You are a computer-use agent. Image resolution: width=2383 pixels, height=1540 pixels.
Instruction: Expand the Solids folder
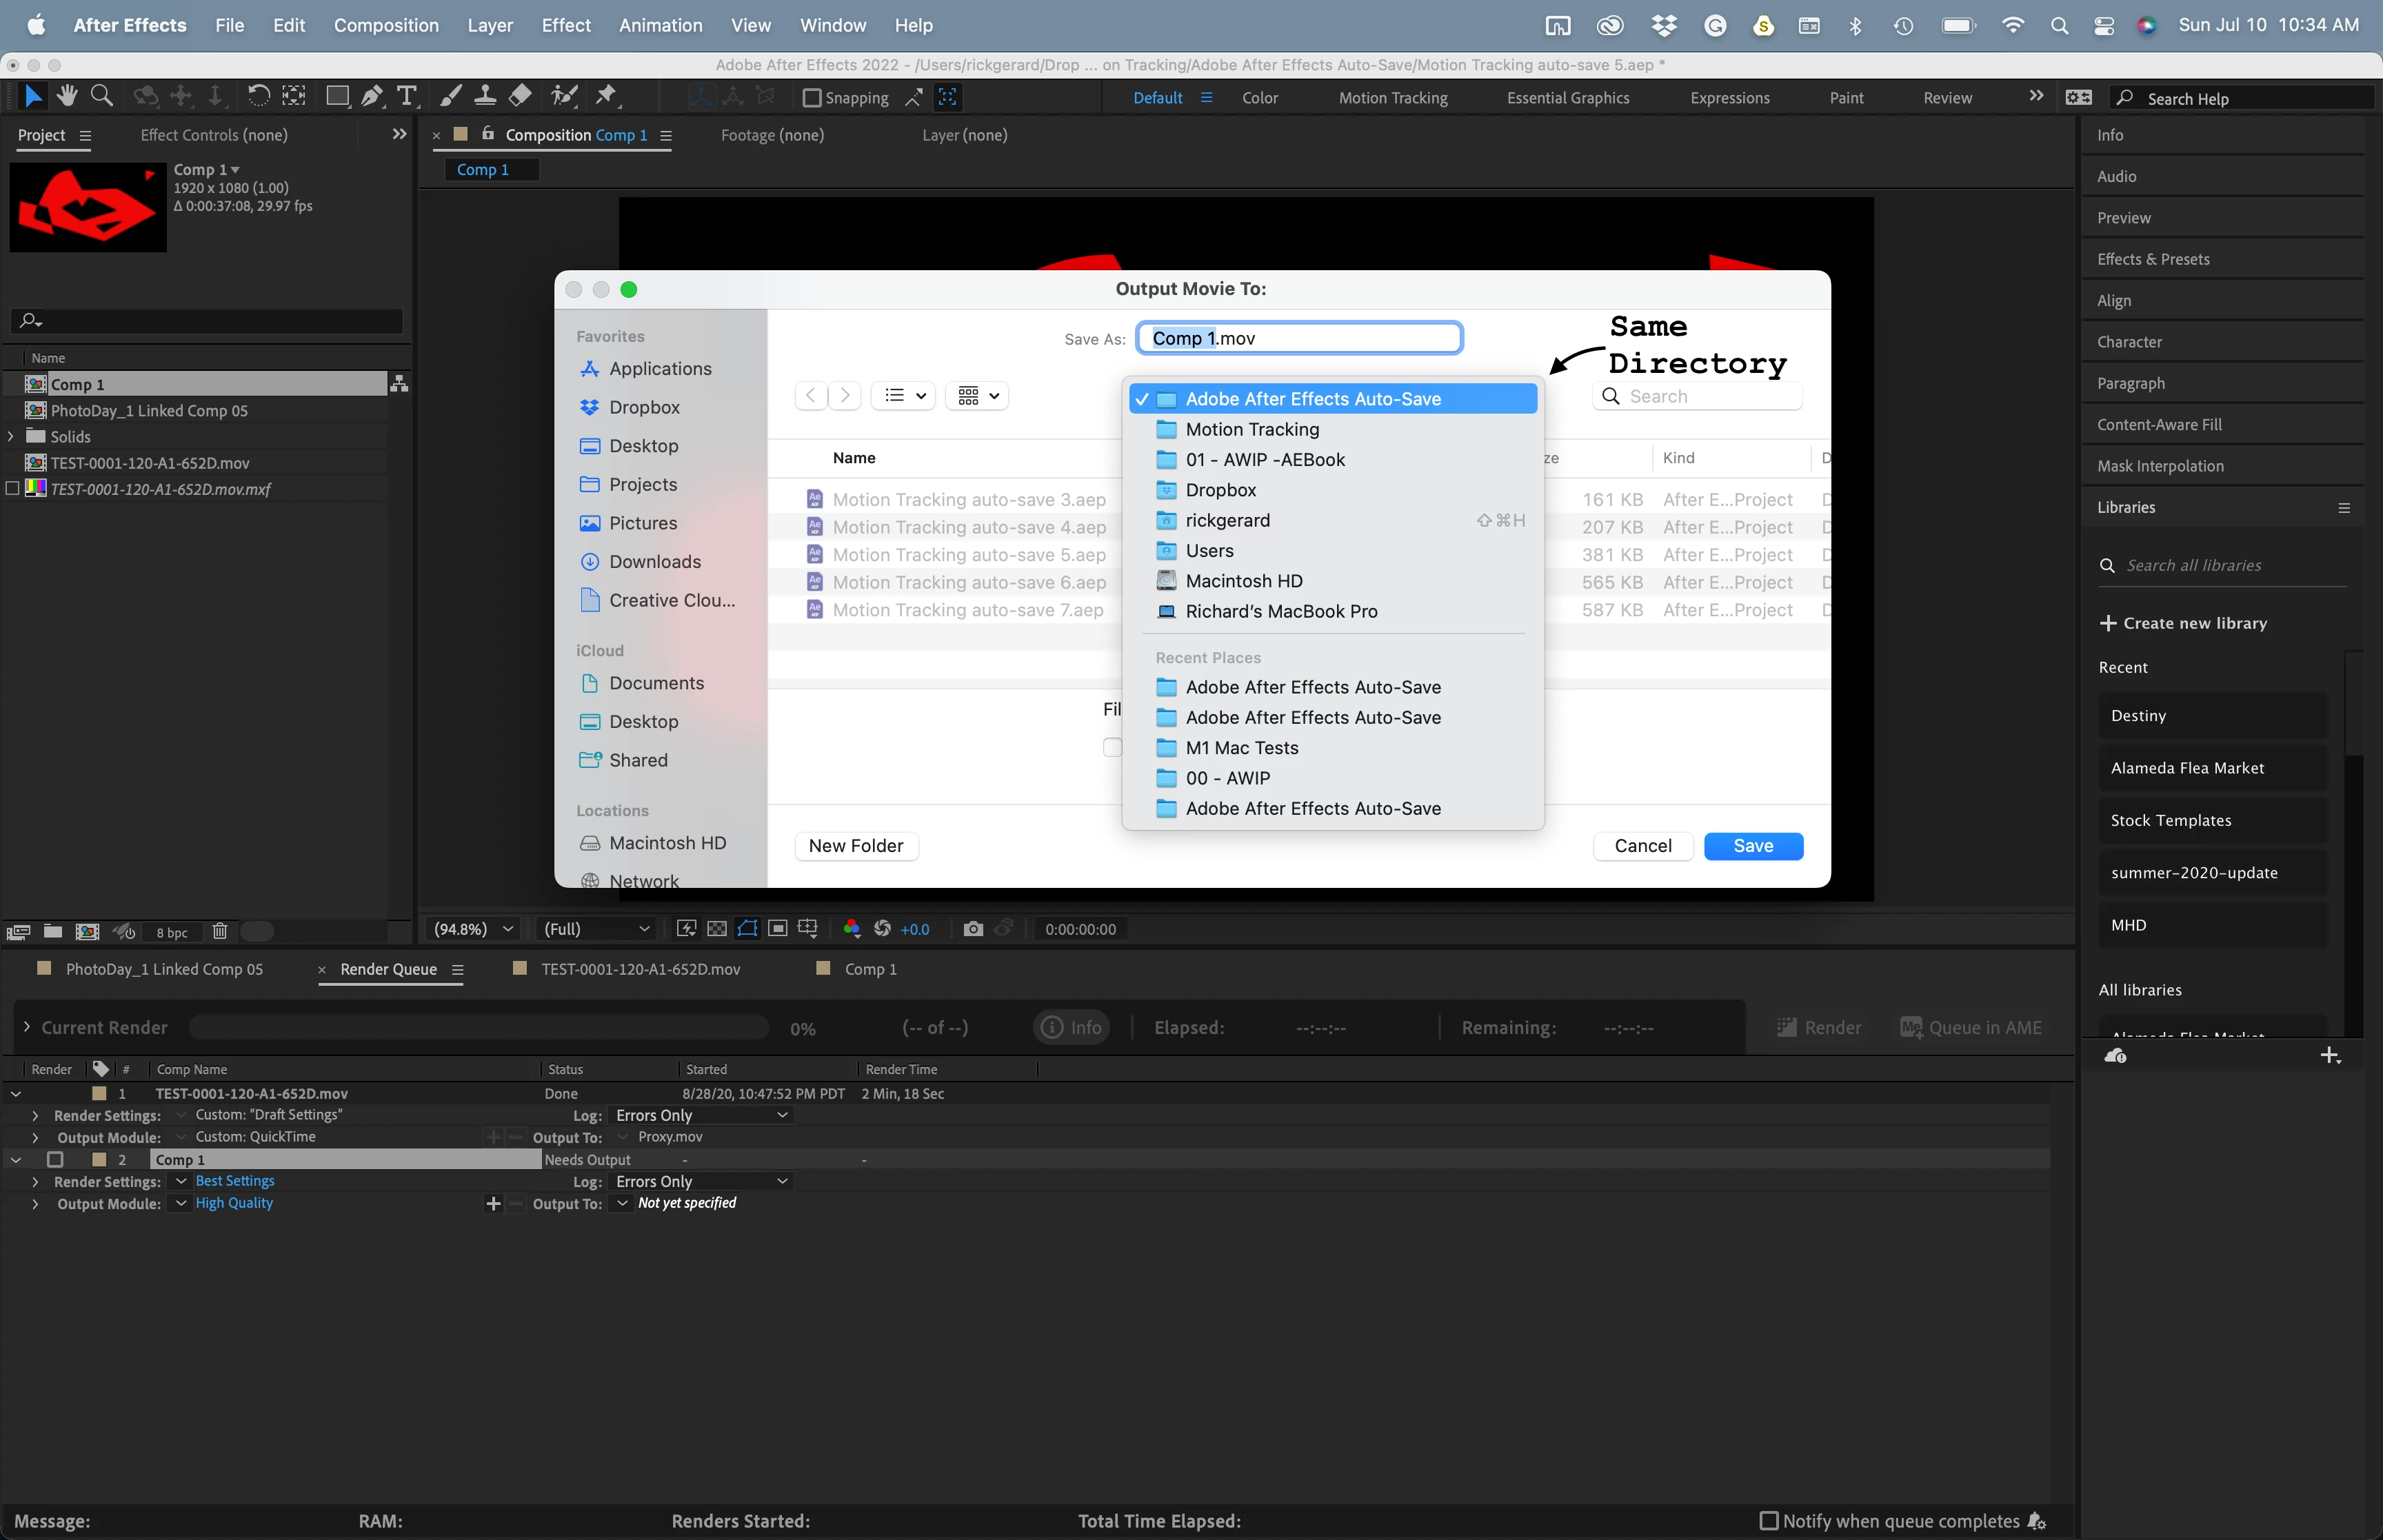pyautogui.click(x=11, y=437)
